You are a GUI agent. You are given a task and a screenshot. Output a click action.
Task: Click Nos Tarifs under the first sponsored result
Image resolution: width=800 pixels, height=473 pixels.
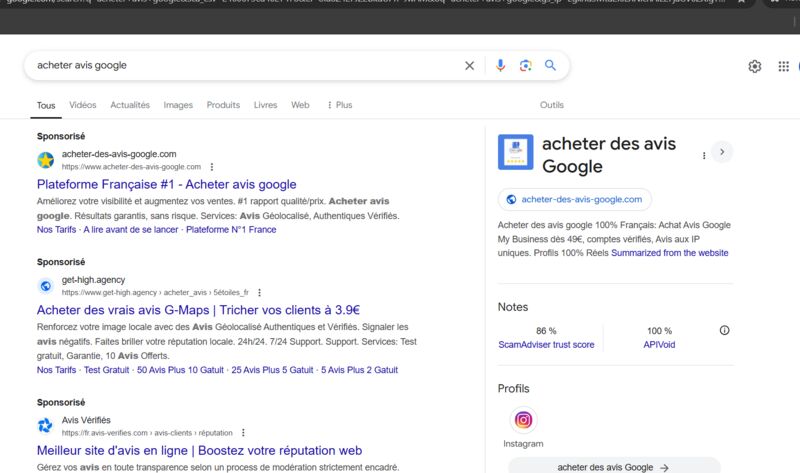pyautogui.click(x=56, y=230)
